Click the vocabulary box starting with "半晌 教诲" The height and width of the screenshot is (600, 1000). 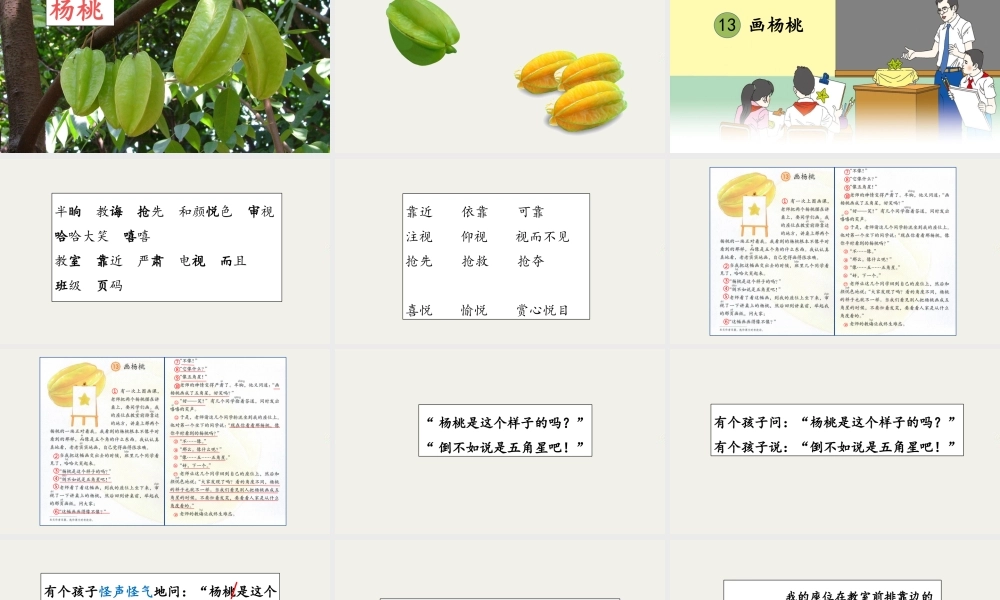(165, 248)
